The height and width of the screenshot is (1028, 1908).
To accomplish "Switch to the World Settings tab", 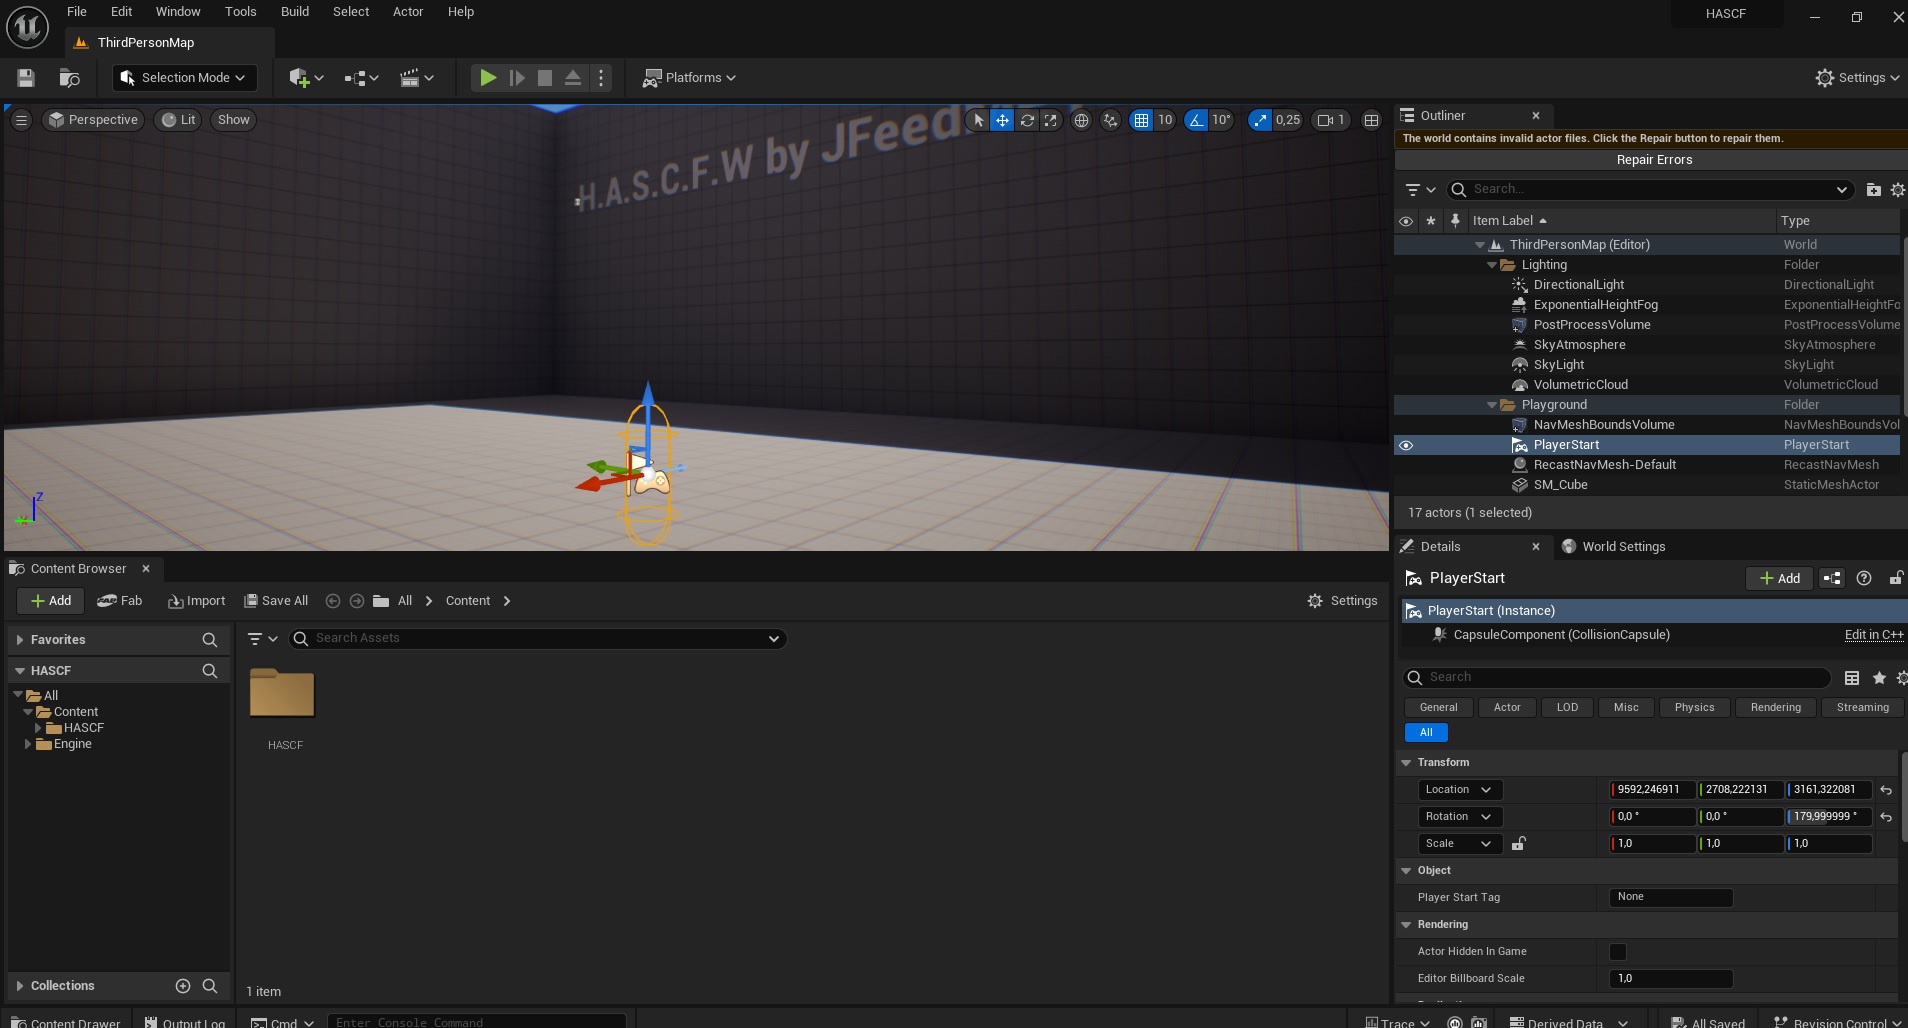I will coord(1613,547).
